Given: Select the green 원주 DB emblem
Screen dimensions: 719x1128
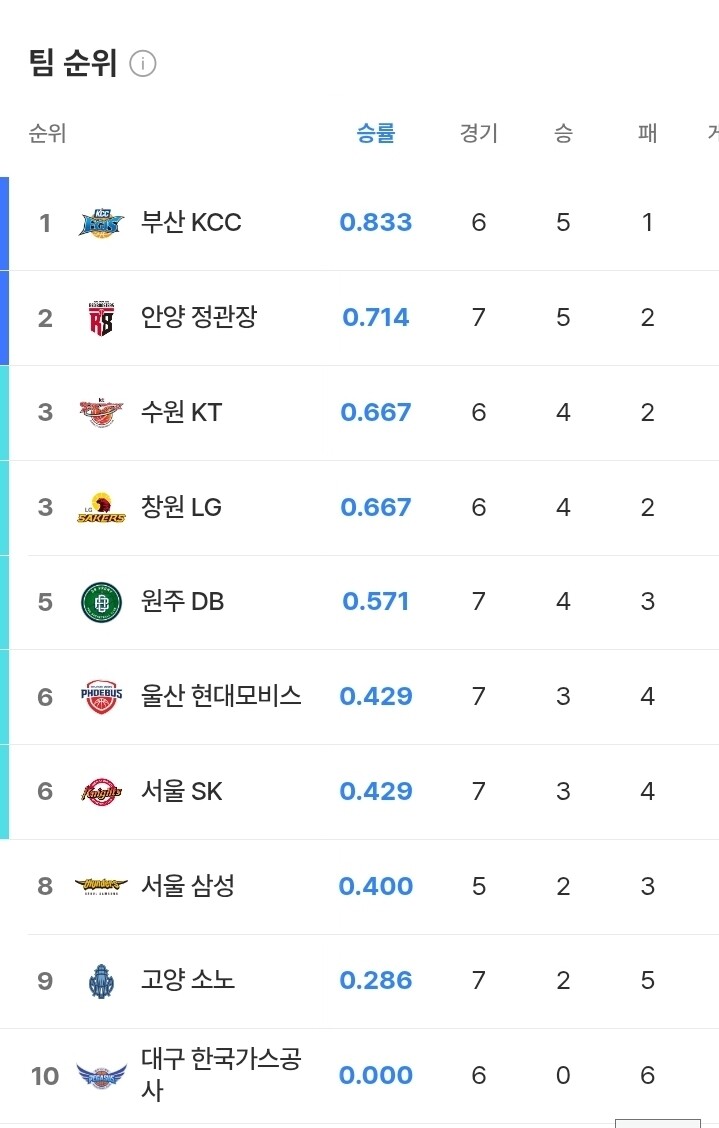Looking at the screenshot, I should pos(101,601).
